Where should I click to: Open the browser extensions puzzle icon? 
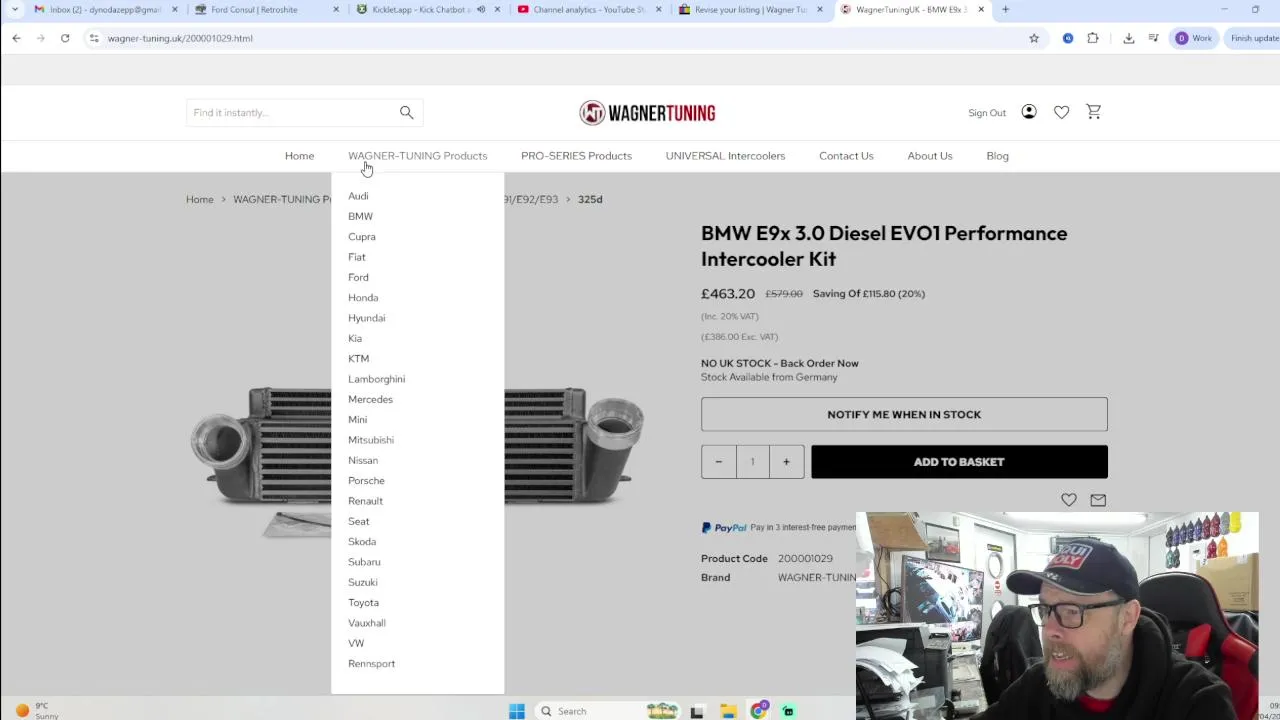1093,38
